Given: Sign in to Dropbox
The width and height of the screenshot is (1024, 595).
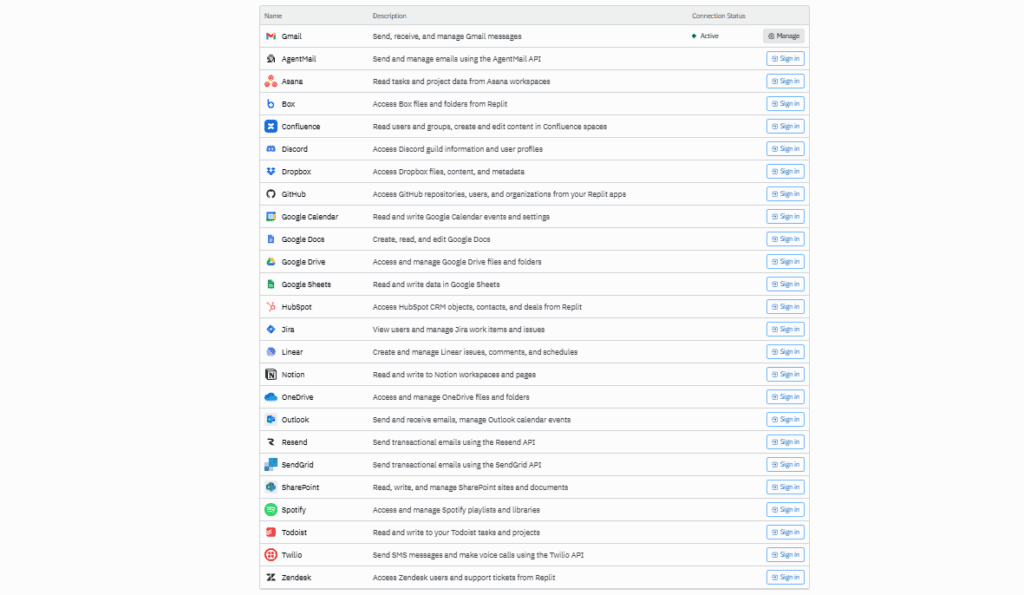Looking at the screenshot, I should point(785,172).
